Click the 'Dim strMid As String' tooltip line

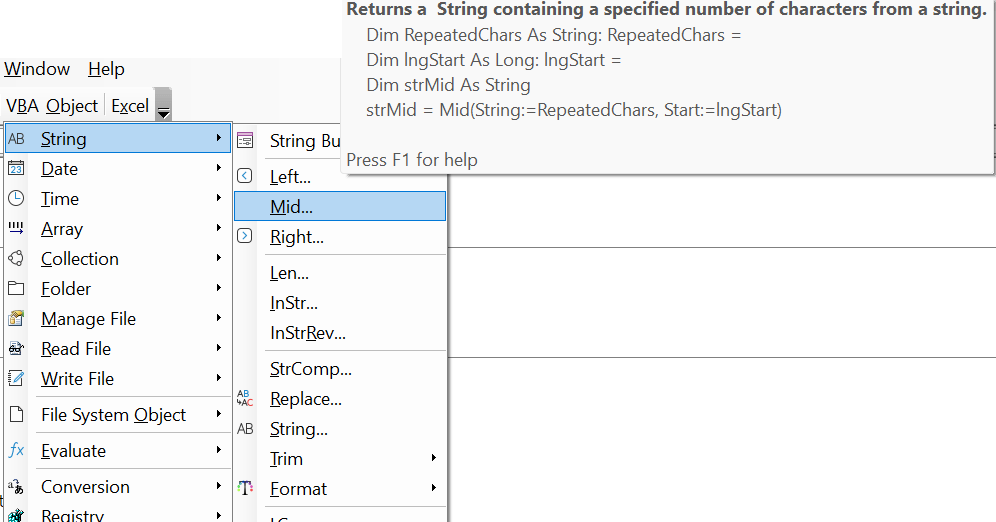pos(448,84)
